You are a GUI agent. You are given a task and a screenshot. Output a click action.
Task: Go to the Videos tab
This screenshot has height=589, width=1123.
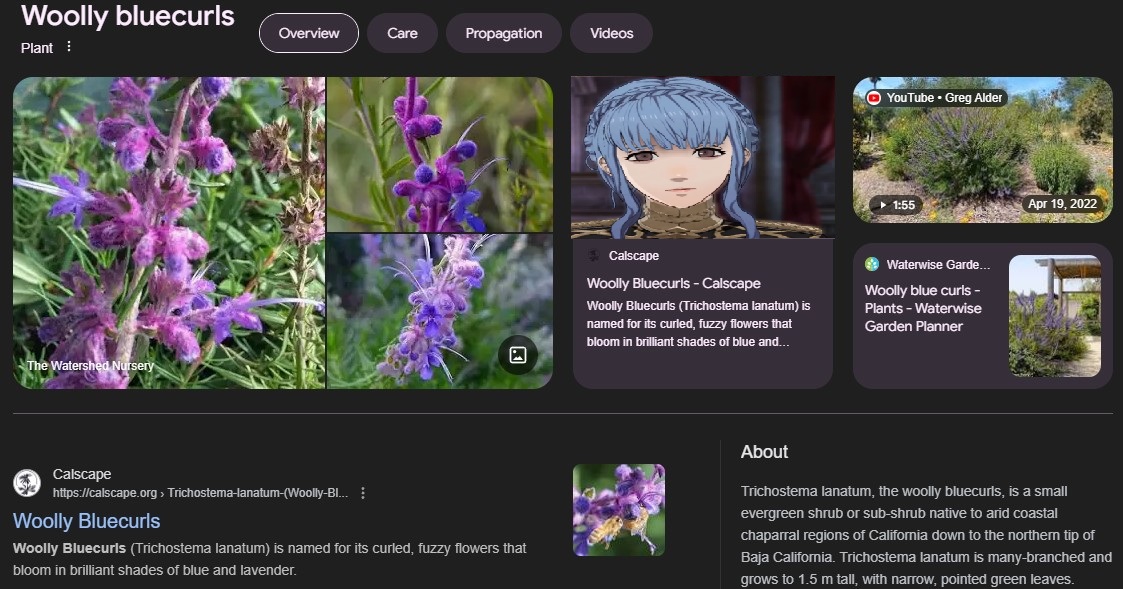pos(612,33)
